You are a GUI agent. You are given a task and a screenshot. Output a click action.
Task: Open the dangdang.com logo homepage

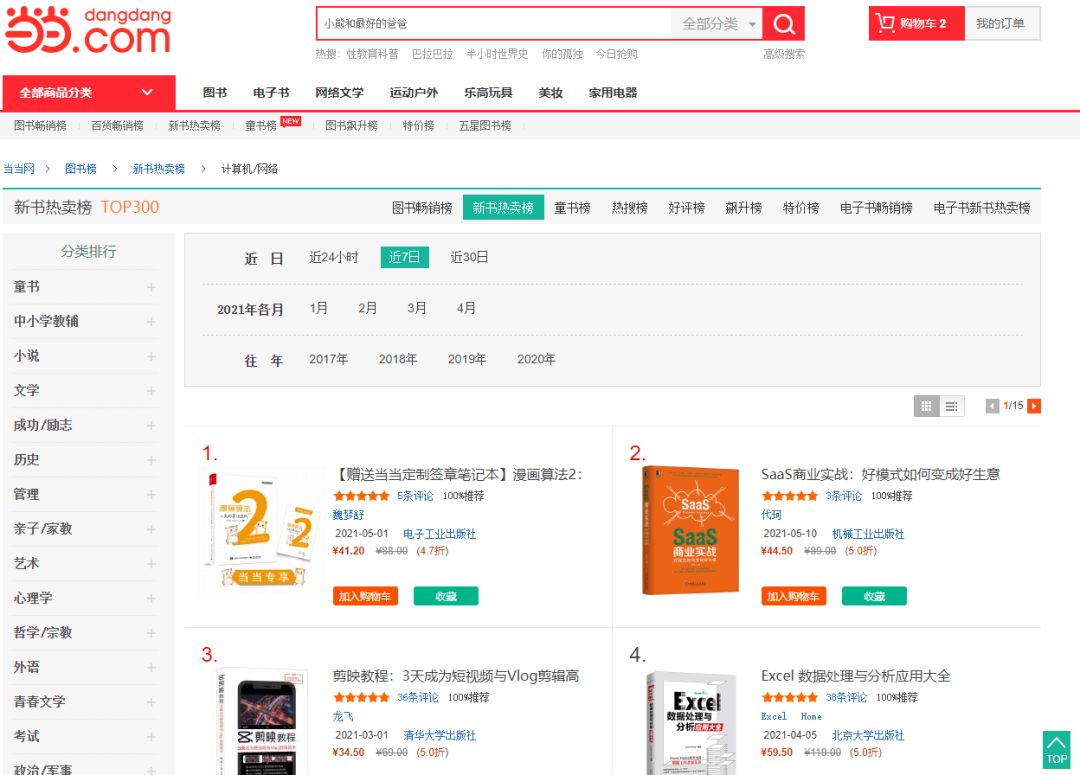tap(88, 30)
